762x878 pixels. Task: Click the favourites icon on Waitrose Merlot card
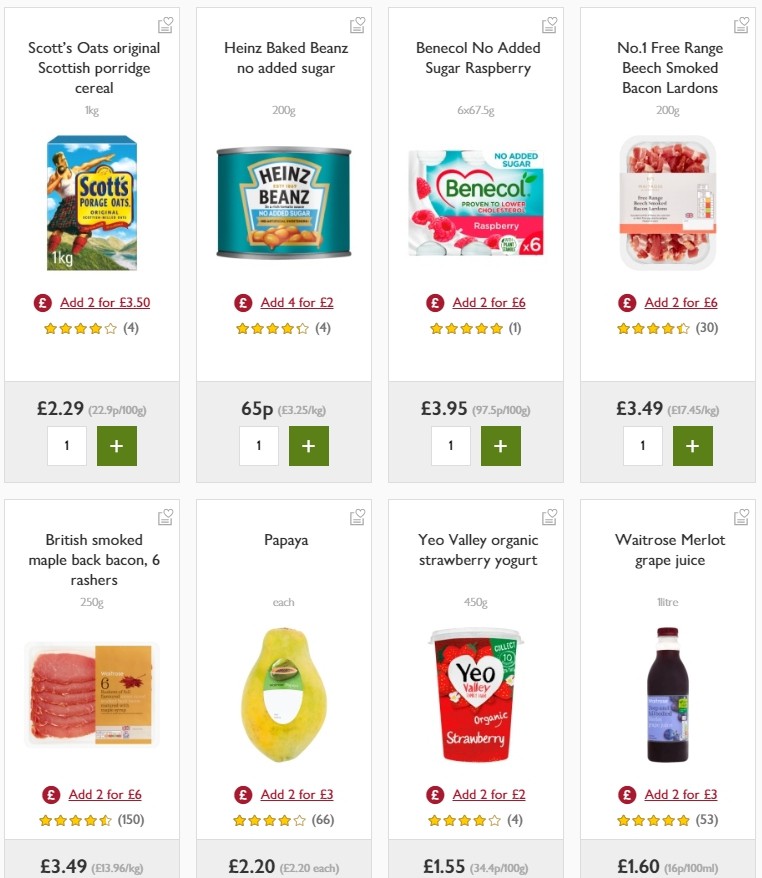tap(741, 516)
